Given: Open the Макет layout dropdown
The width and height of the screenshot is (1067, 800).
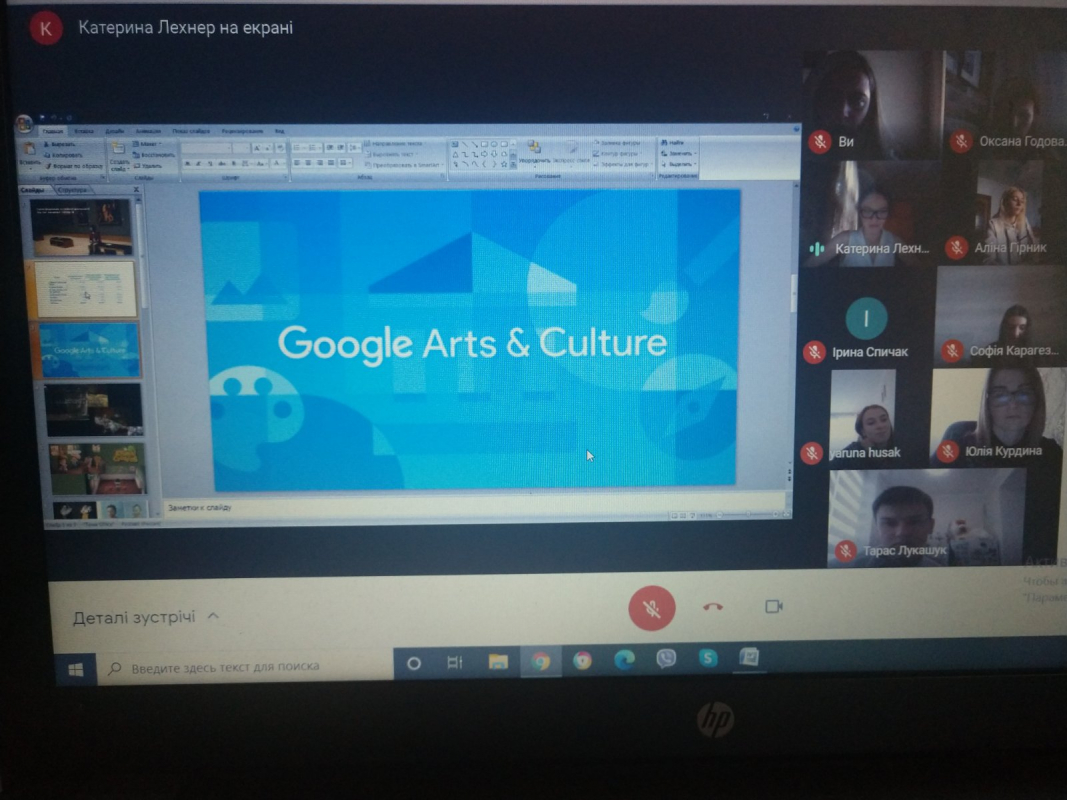Looking at the screenshot, I should pos(147,144).
